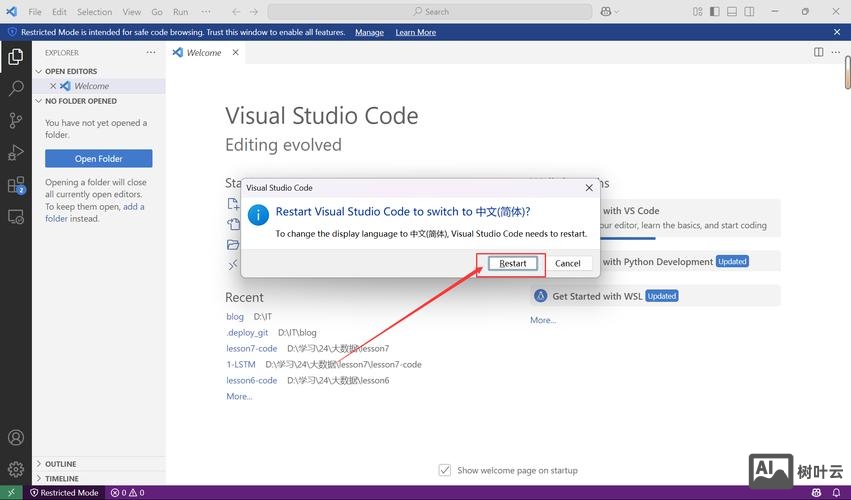Expand the Timeline section
This screenshot has height=500, width=851.
tap(61, 479)
